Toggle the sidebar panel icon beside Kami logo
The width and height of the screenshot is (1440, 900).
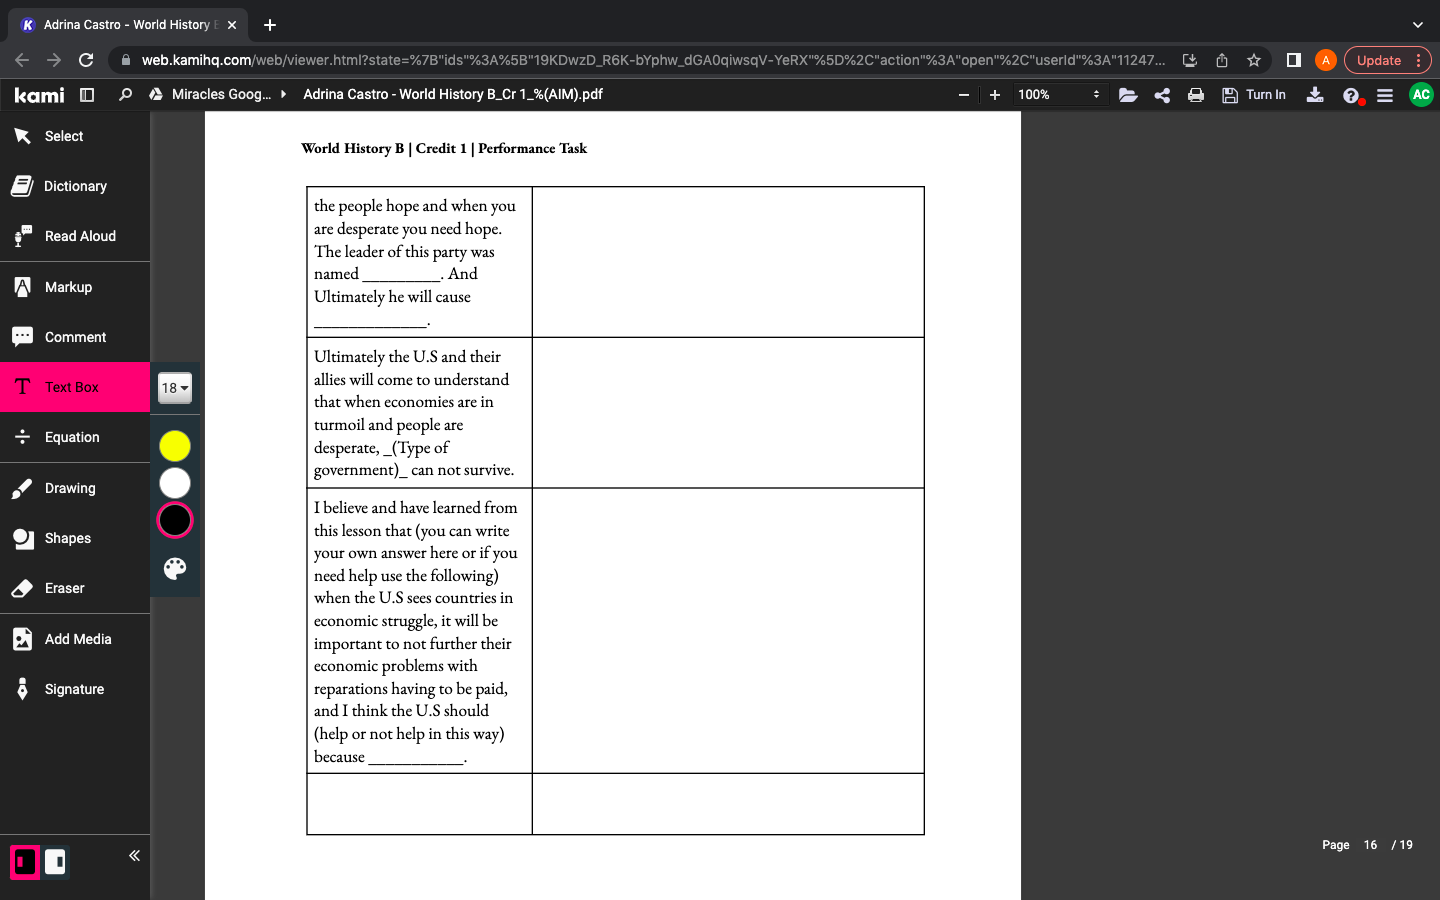tap(87, 95)
